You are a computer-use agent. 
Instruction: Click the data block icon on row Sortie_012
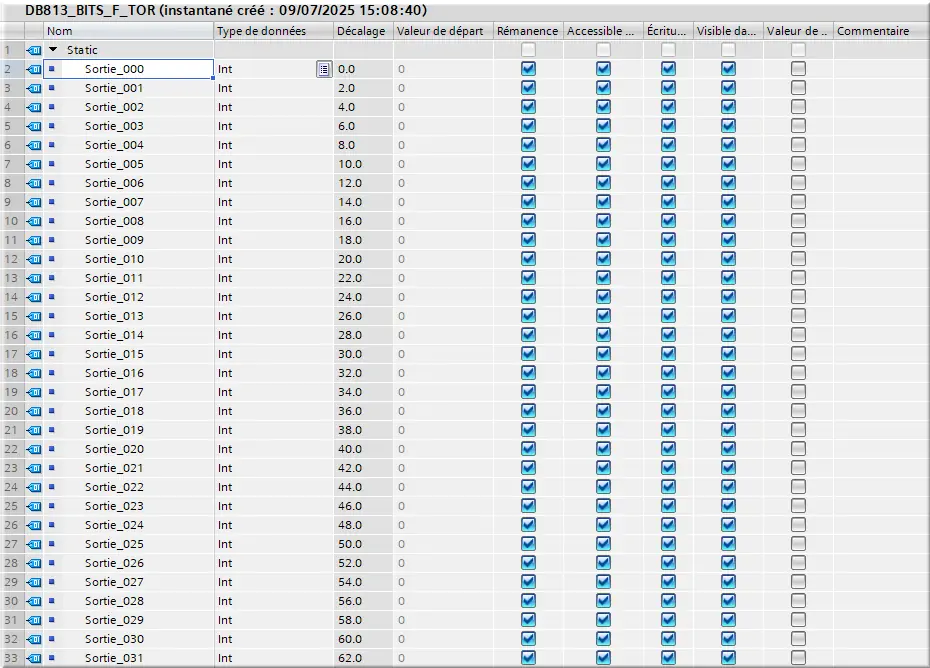click(34, 297)
